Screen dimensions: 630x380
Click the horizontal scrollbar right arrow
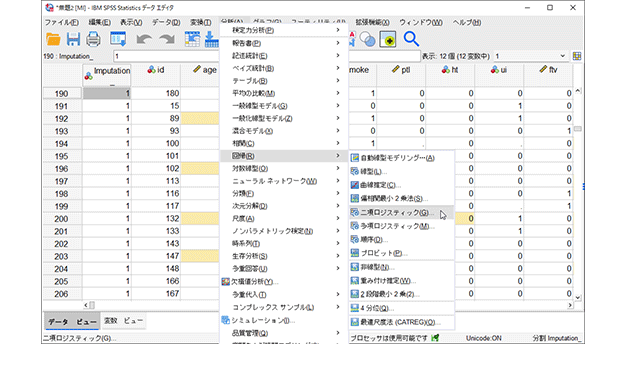(570, 305)
